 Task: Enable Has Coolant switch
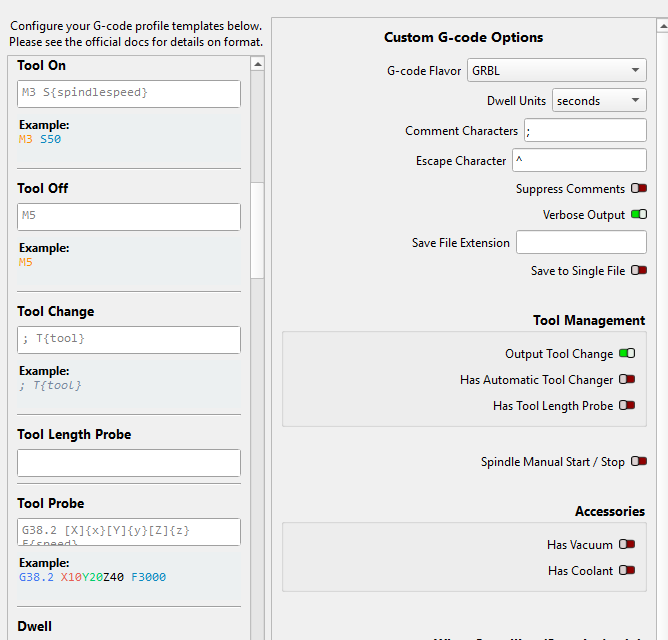coord(627,570)
